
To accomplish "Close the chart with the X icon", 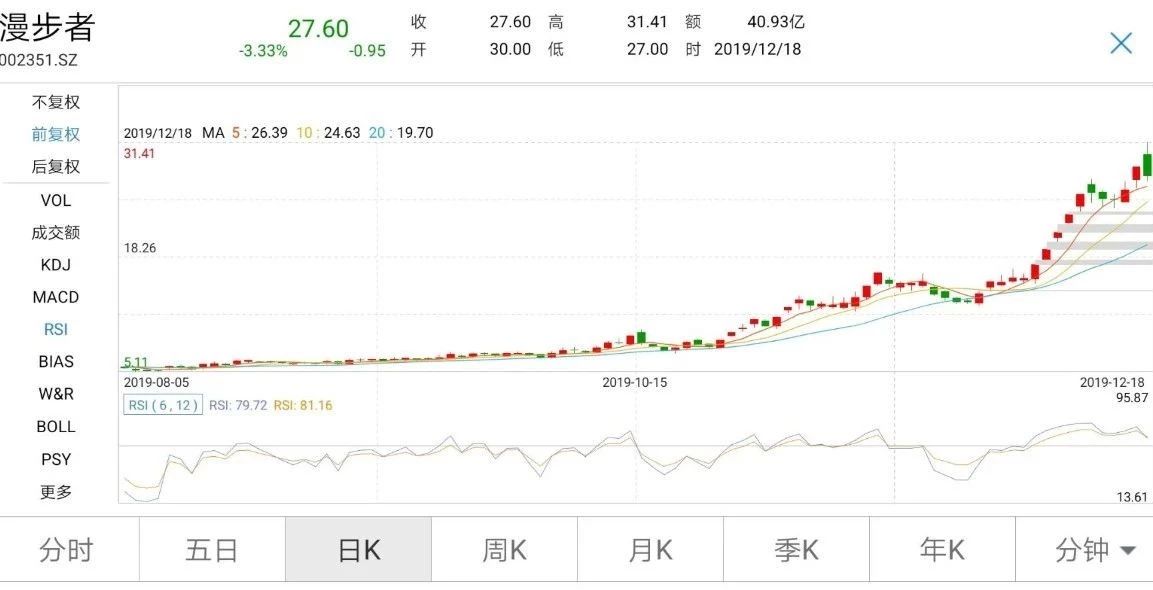I will point(1121,43).
